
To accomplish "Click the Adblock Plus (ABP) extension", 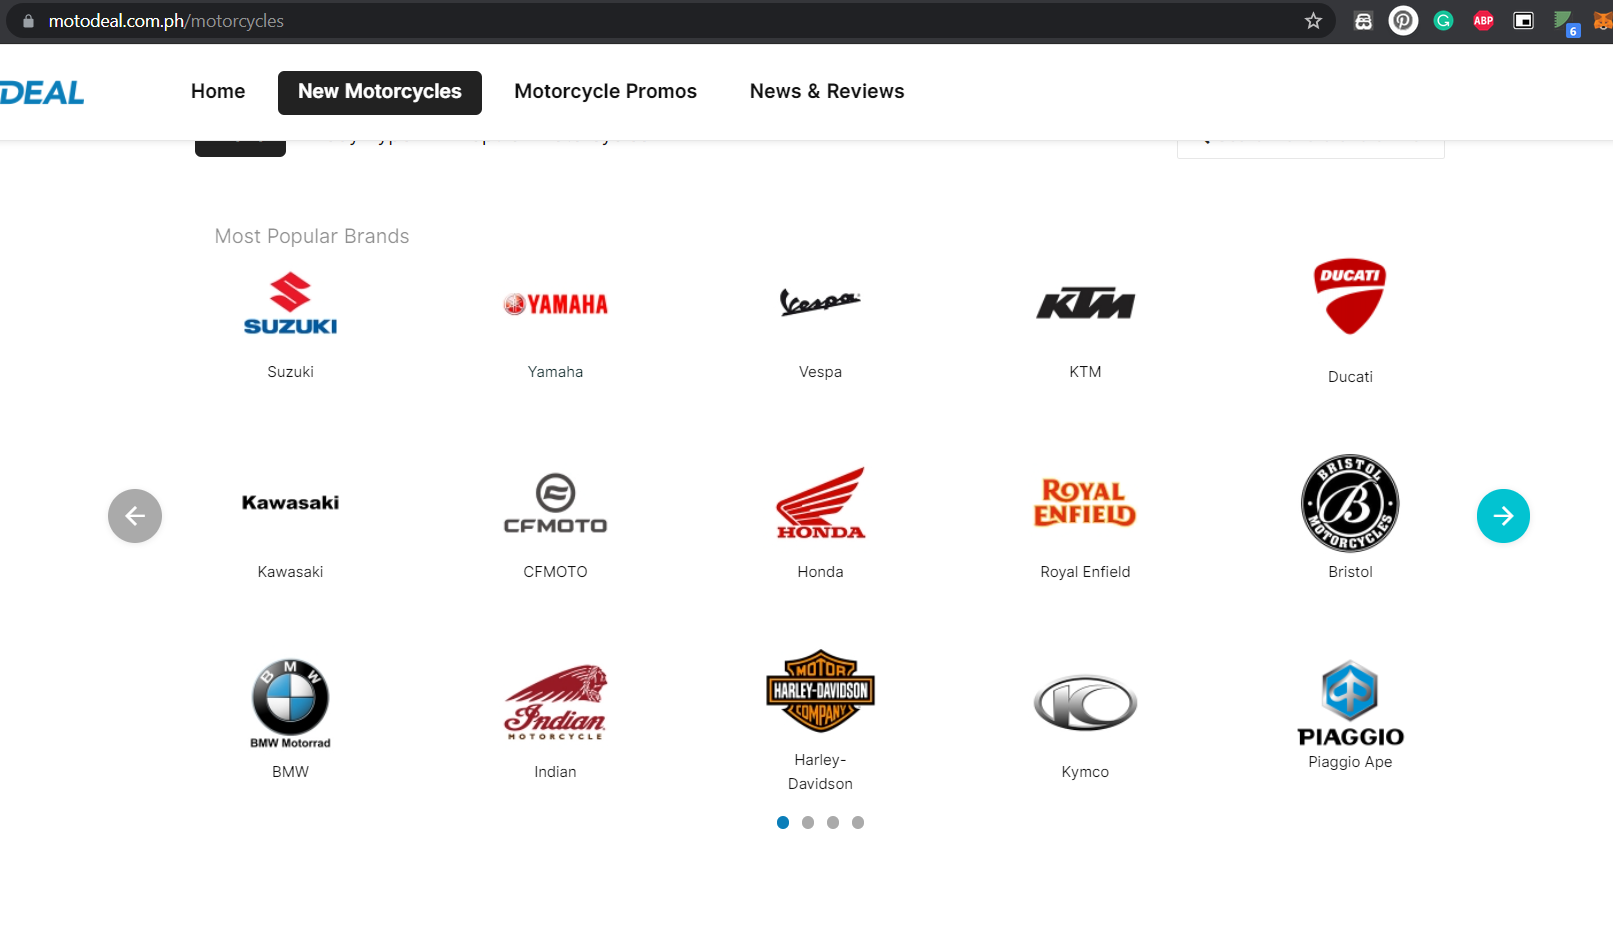I will click(1483, 21).
